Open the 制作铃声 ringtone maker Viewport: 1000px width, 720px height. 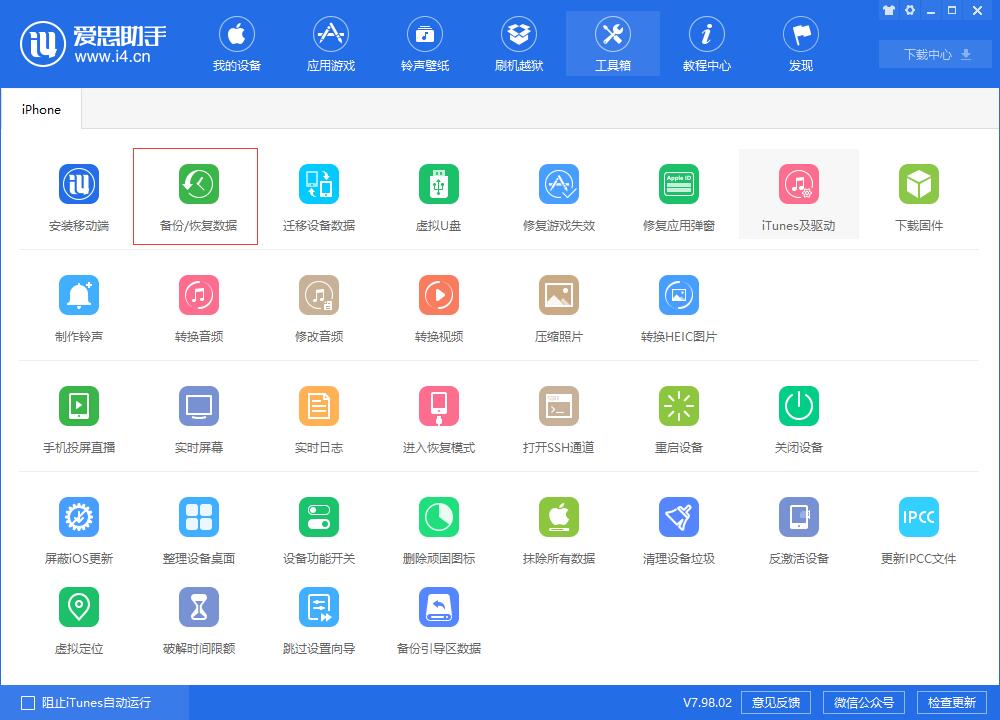[x=79, y=305]
